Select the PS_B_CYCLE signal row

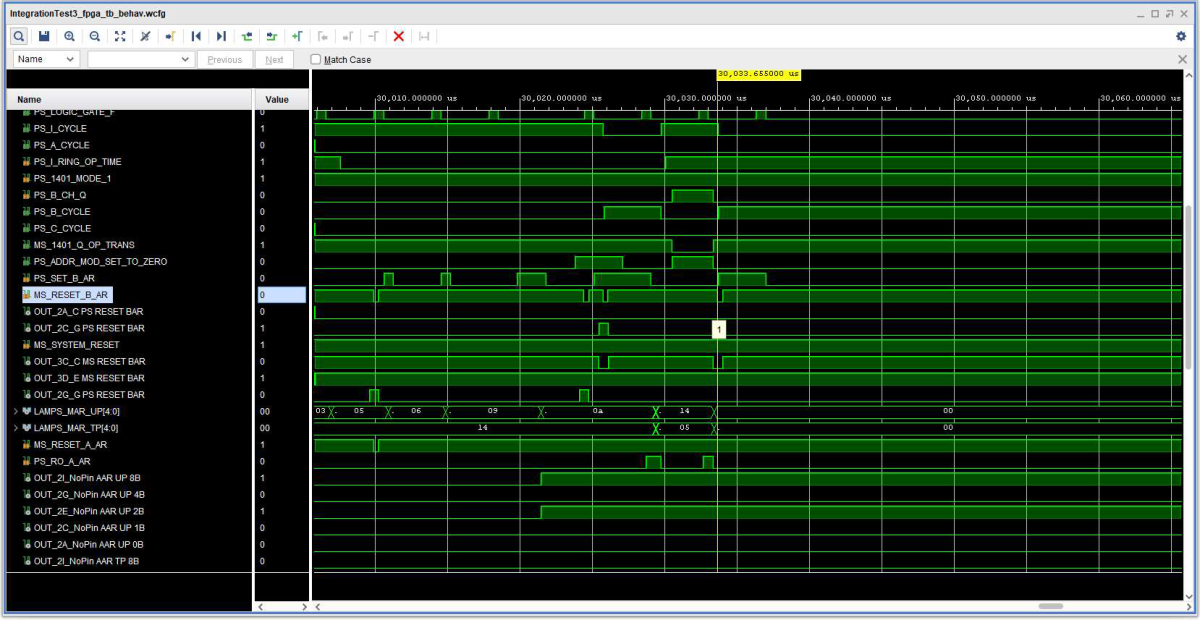(62, 212)
